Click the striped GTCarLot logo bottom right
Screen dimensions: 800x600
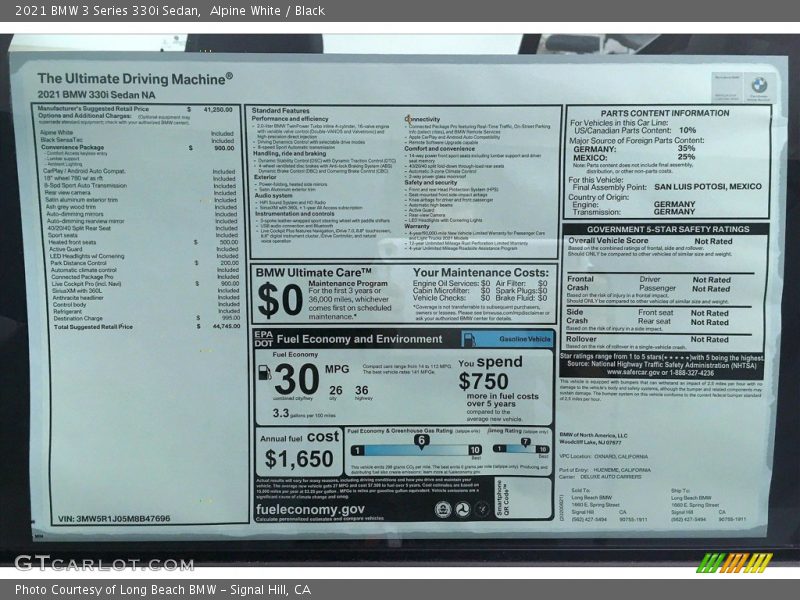tap(734, 562)
